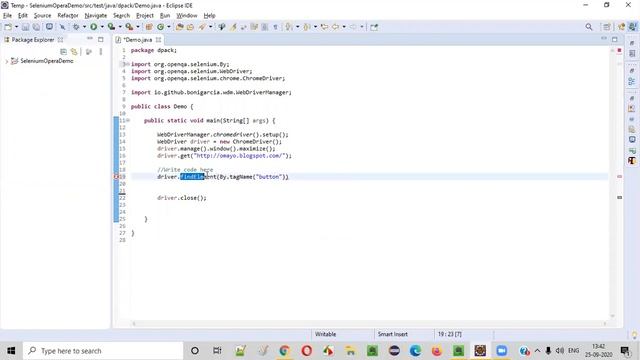Open the Window menu
Screen dimensions: 640x360
[x=187, y=16]
